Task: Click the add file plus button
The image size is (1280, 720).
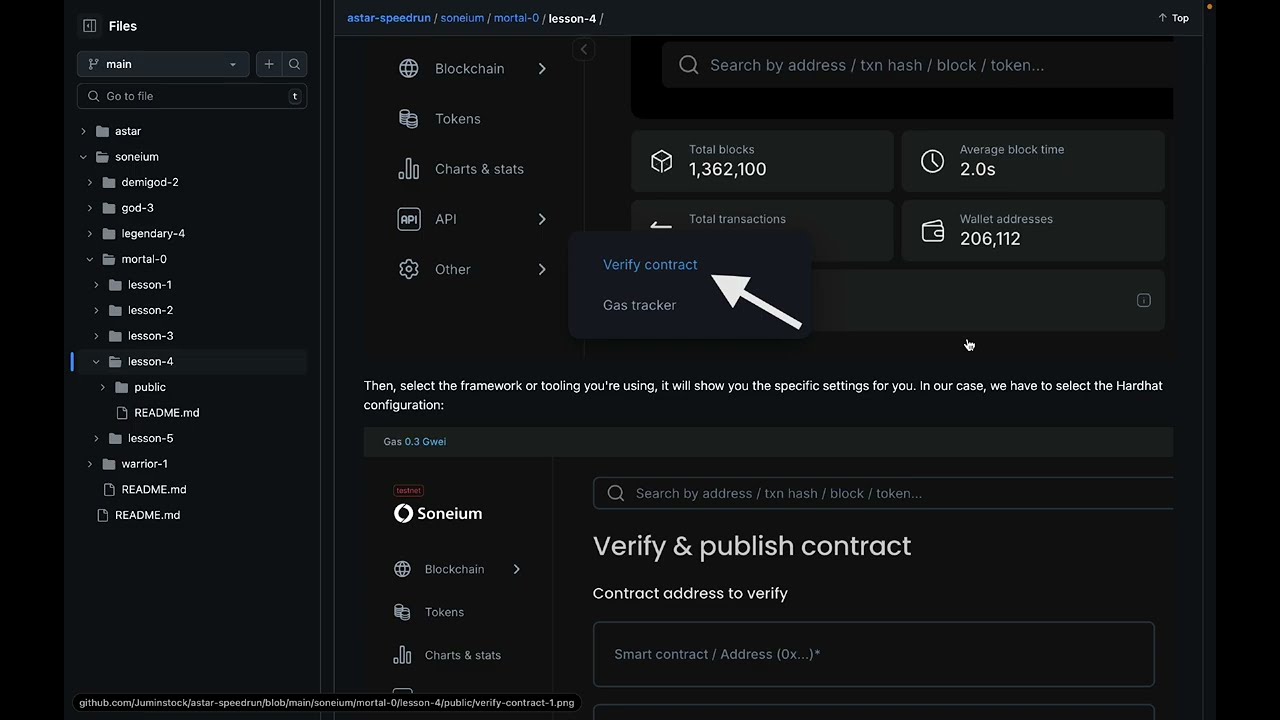Action: coord(269,64)
